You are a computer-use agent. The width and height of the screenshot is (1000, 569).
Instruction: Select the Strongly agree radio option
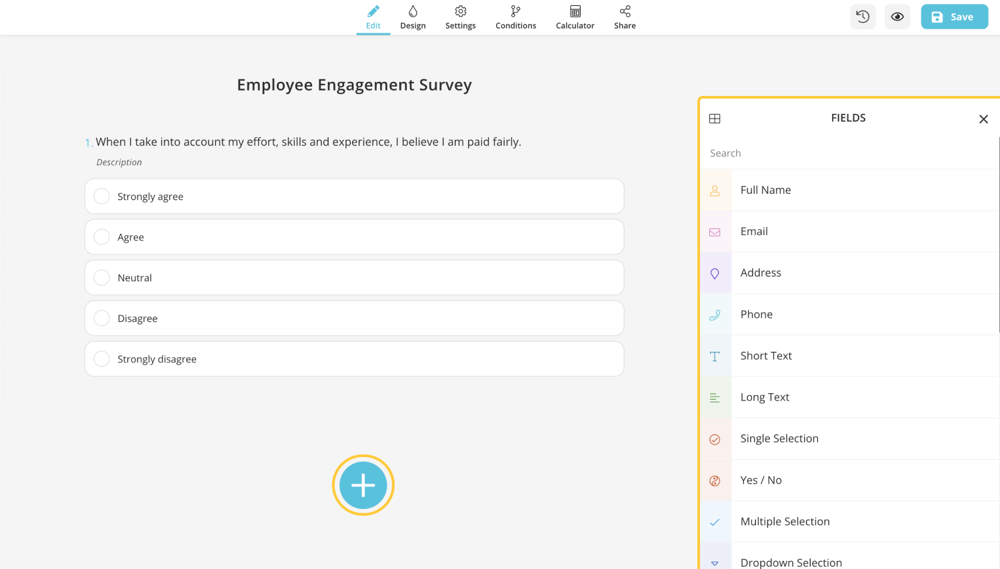102,197
